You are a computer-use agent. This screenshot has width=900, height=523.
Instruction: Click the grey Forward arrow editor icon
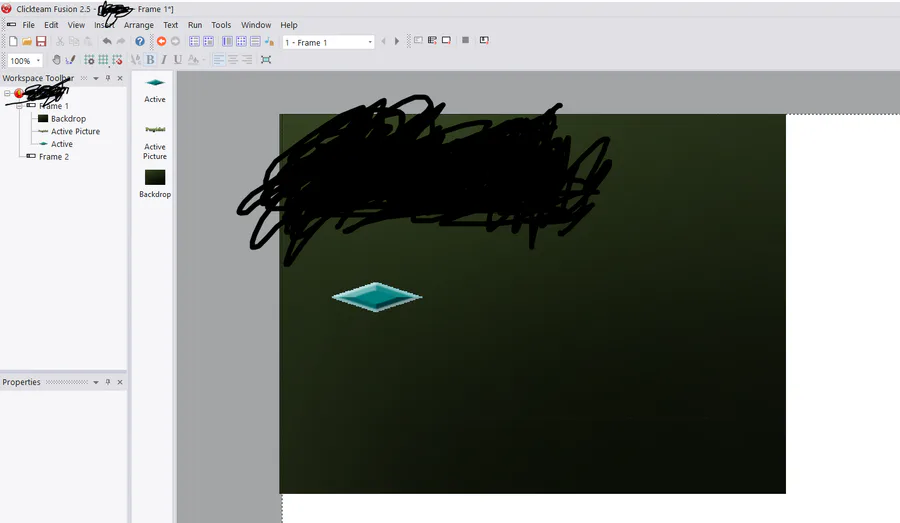tap(175, 41)
